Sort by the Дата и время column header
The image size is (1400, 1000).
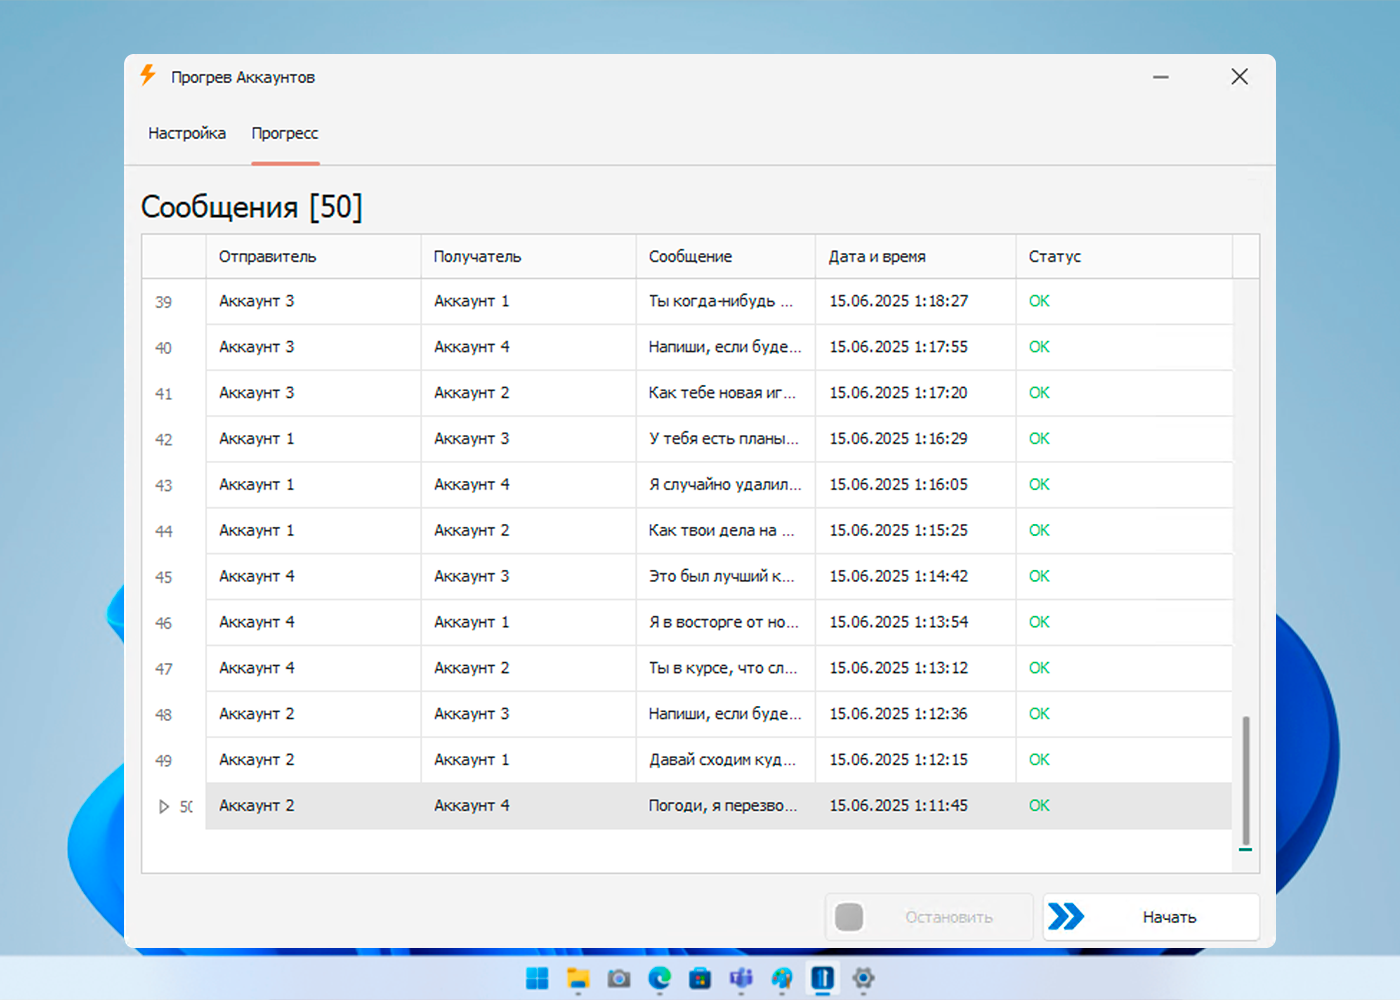tap(877, 257)
